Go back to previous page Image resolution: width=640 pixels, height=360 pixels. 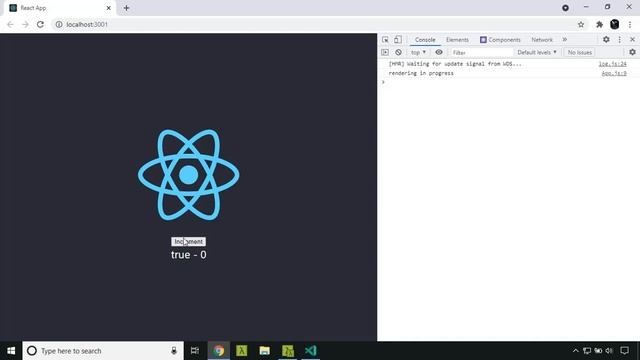(10, 24)
